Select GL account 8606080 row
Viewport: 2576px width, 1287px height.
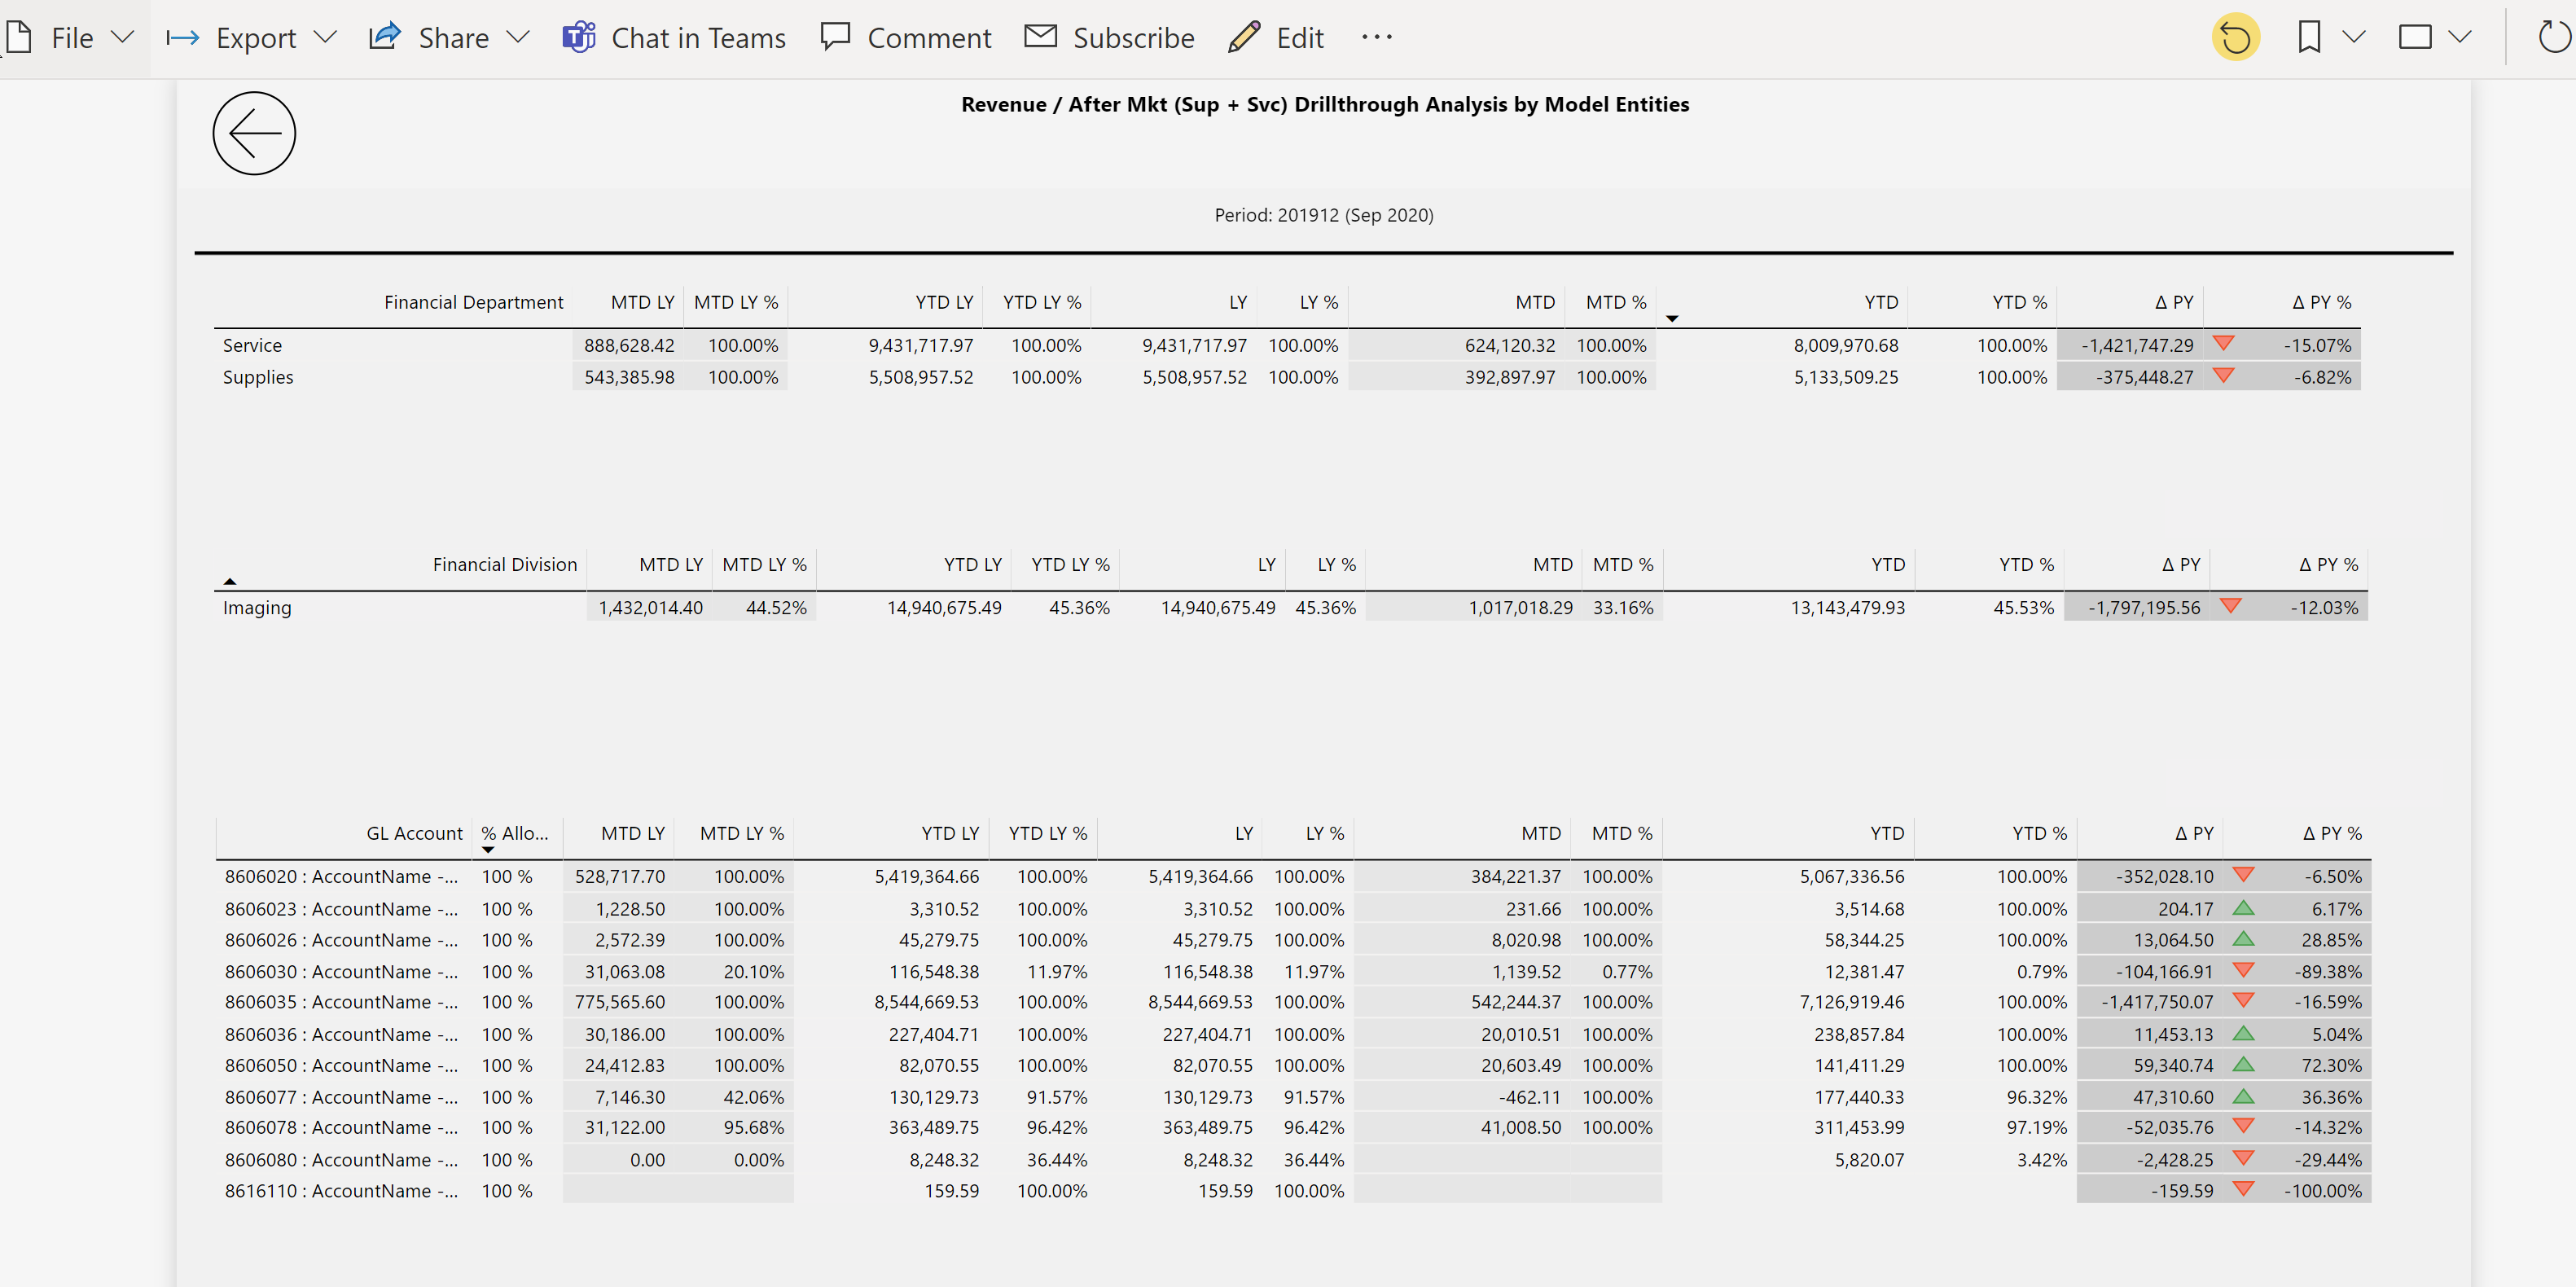(x=1293, y=1160)
